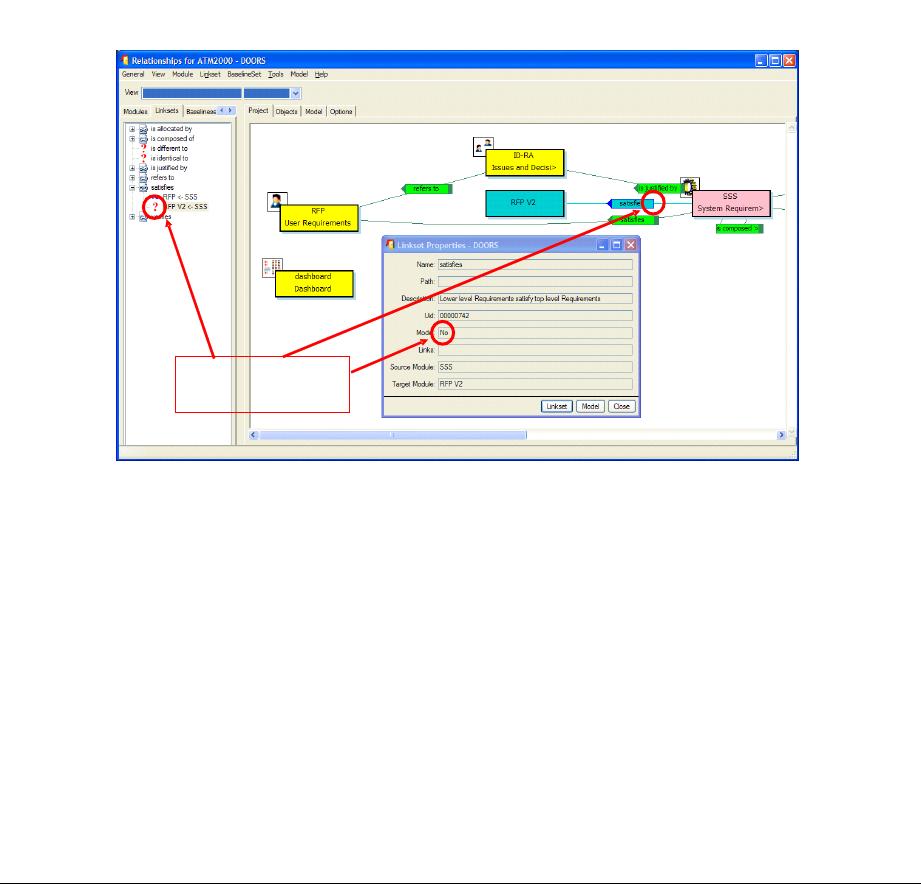
Task: Click the question-mark icon beside 'RFP V2 <- SSS'
Action: click(155, 207)
